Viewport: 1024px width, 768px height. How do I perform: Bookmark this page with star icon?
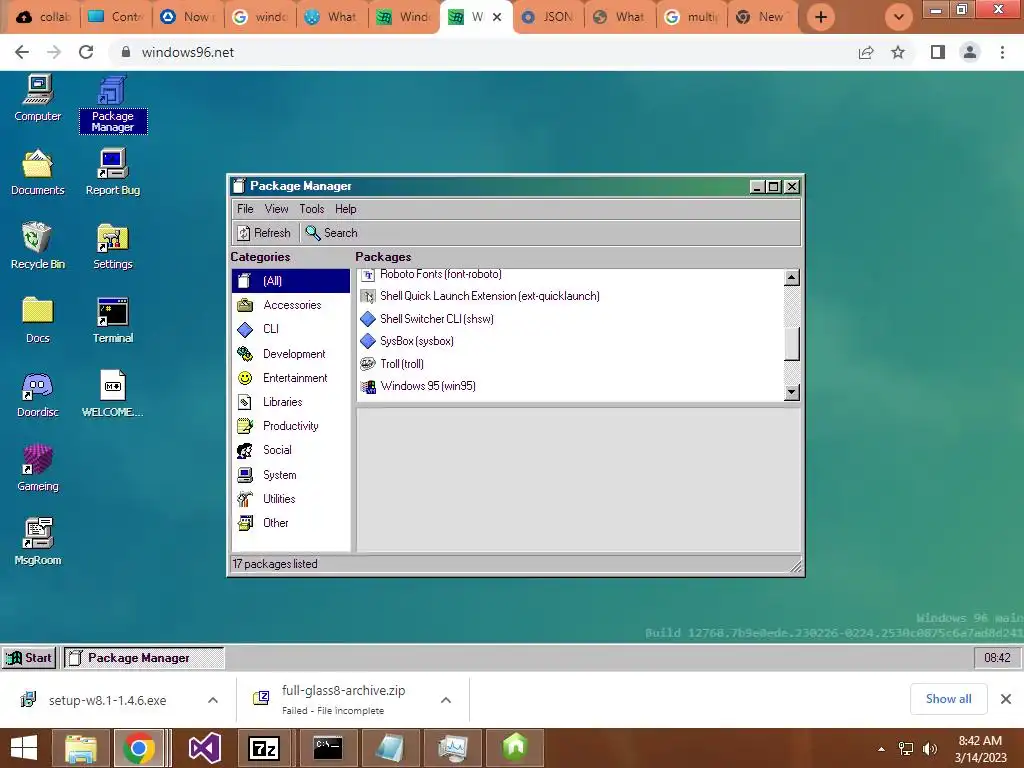click(x=898, y=52)
